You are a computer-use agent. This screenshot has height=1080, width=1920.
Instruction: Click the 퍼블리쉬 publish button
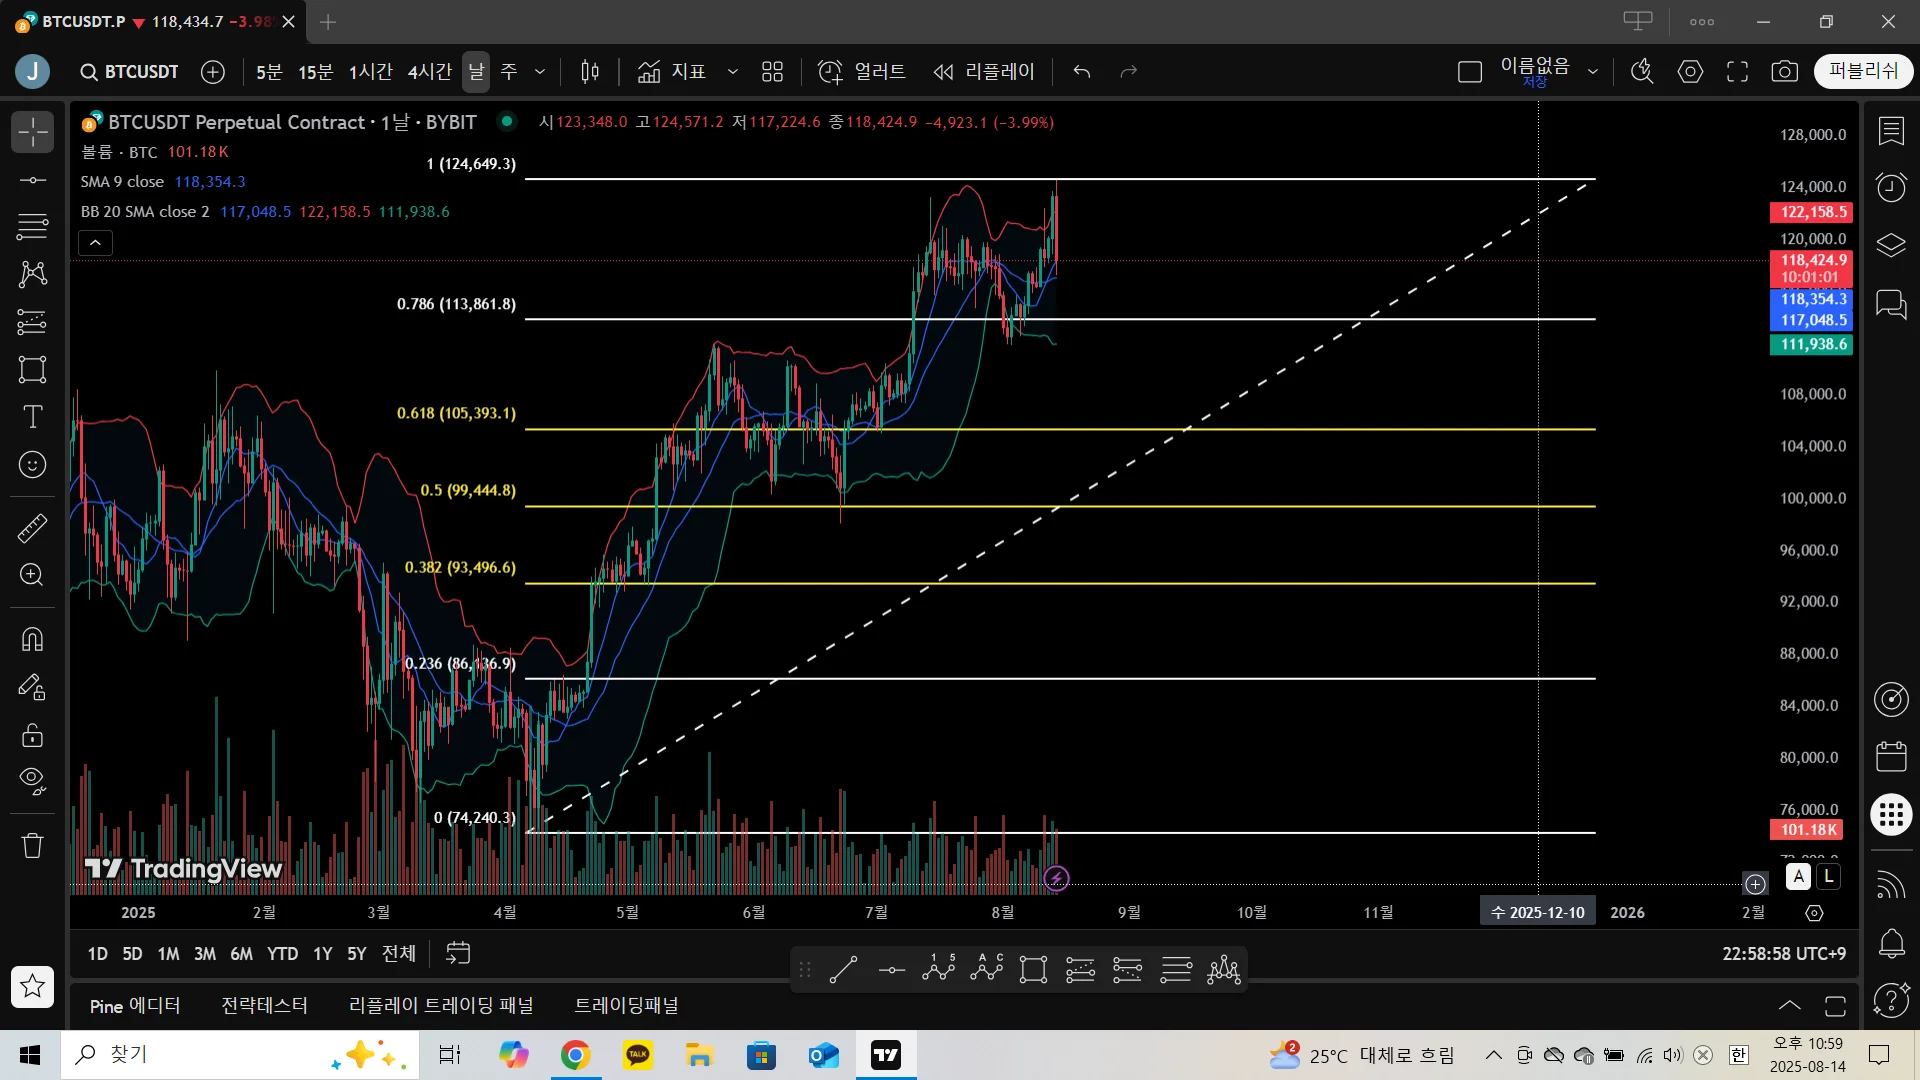coord(1862,72)
